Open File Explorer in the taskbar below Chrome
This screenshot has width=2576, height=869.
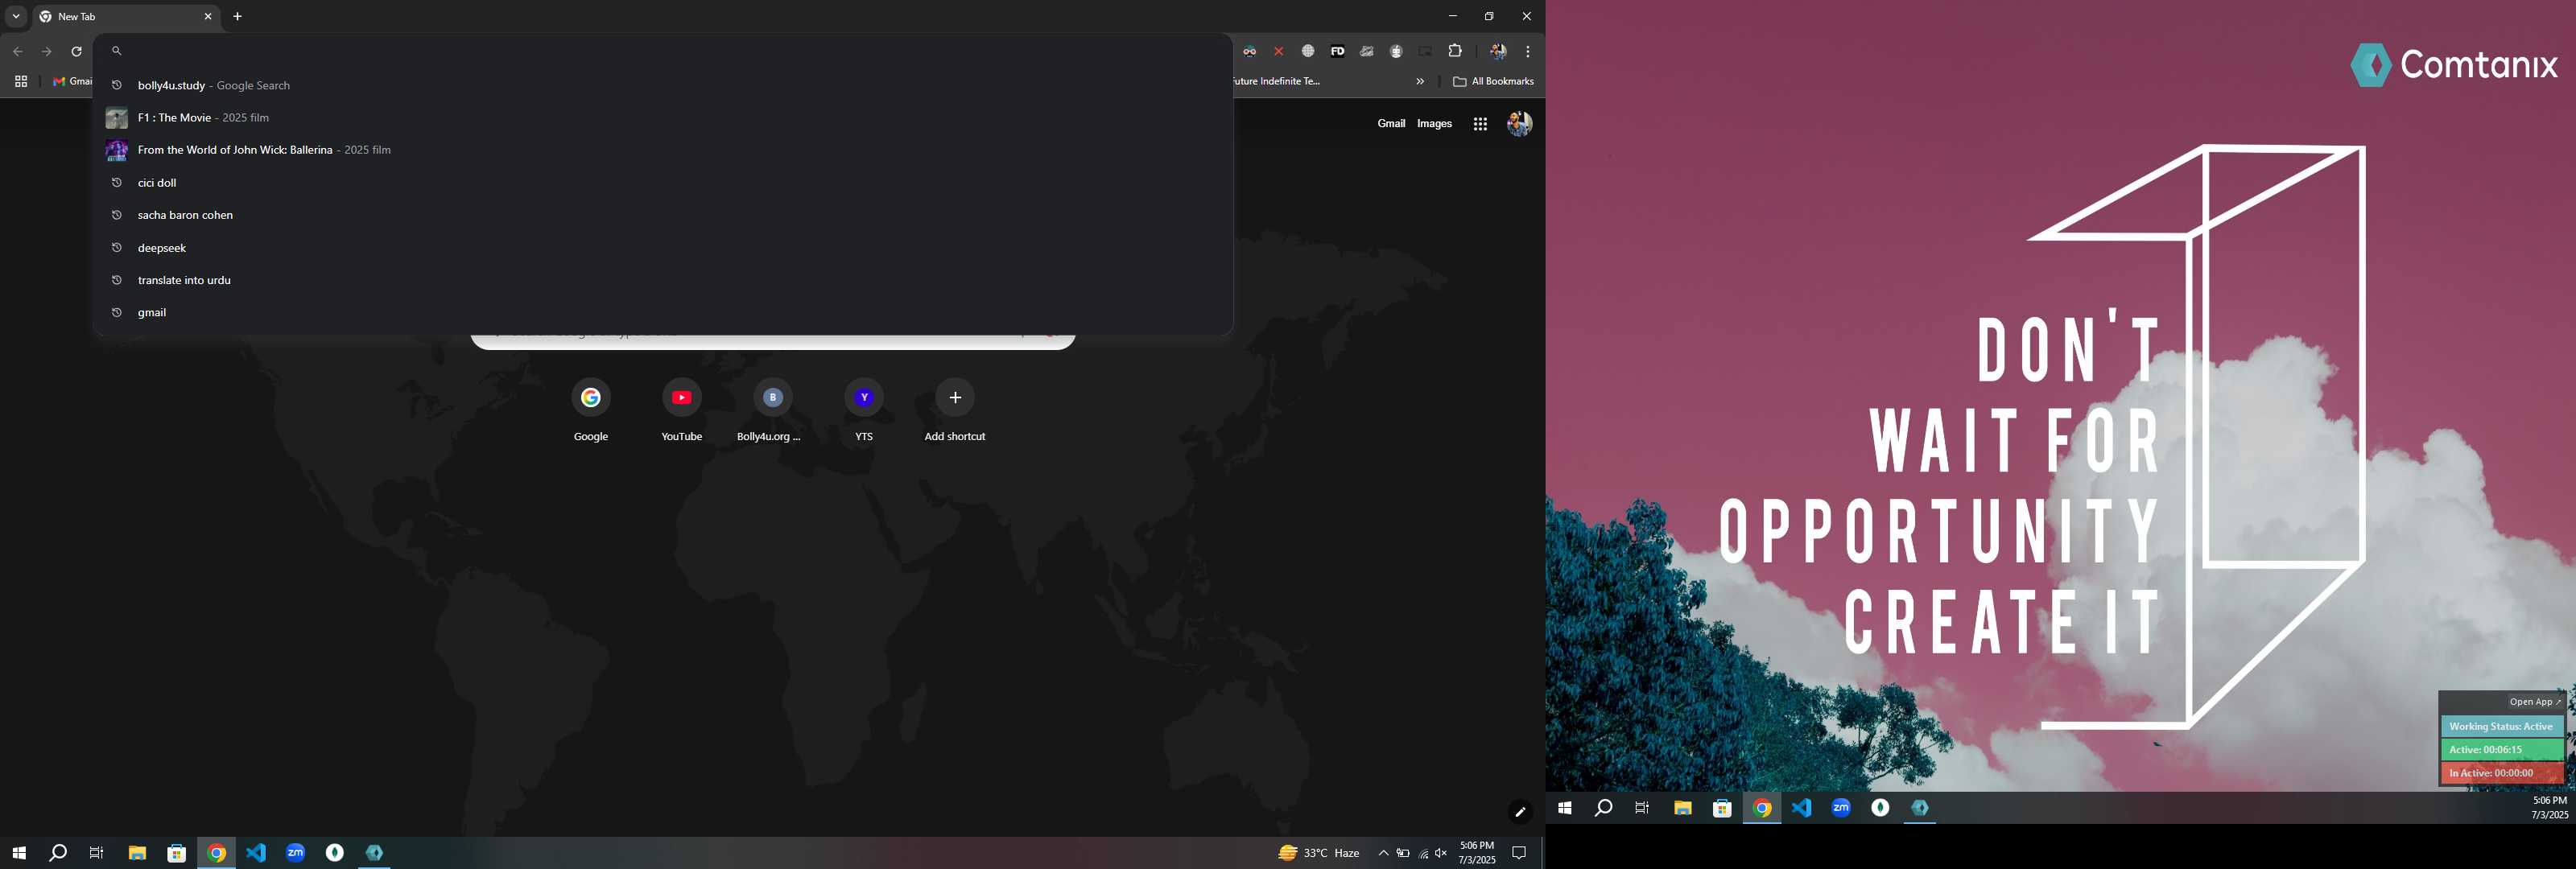point(137,853)
